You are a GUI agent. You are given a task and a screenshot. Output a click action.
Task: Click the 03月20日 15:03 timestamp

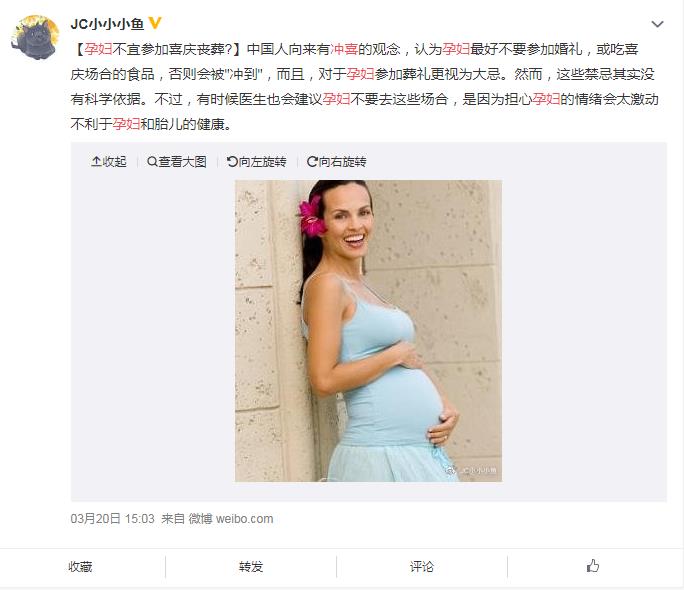tap(113, 518)
